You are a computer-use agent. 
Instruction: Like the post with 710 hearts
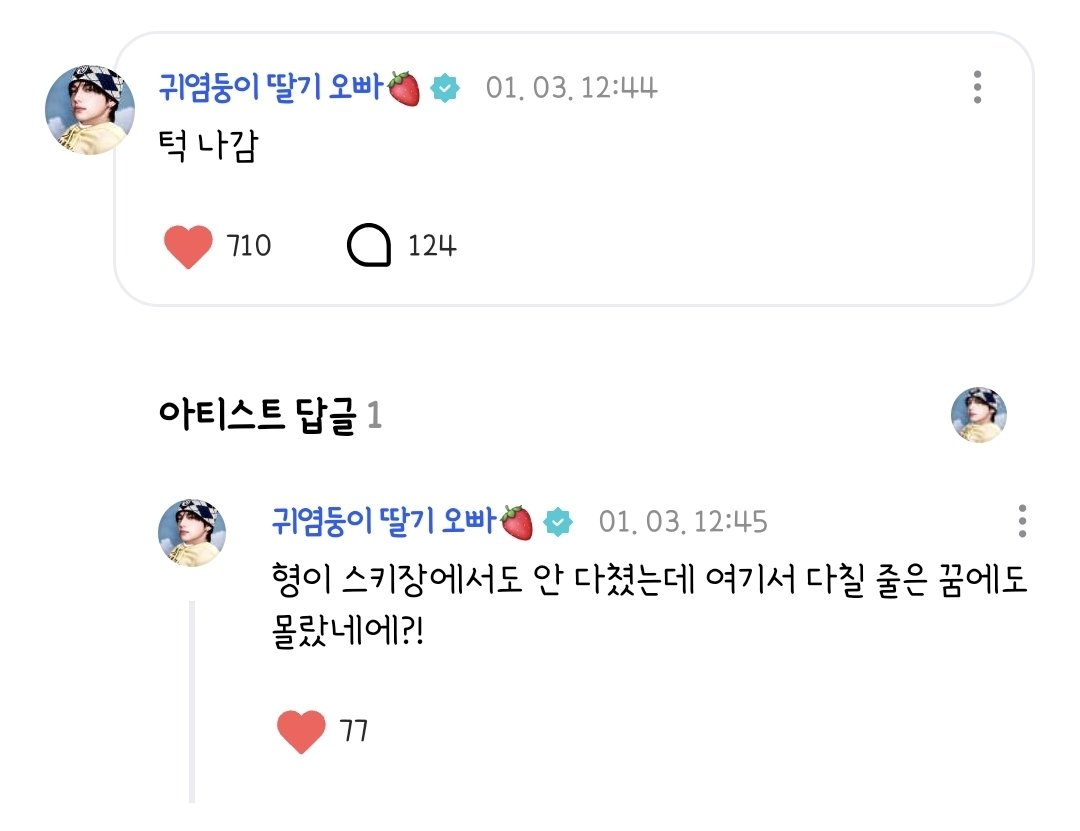188,246
